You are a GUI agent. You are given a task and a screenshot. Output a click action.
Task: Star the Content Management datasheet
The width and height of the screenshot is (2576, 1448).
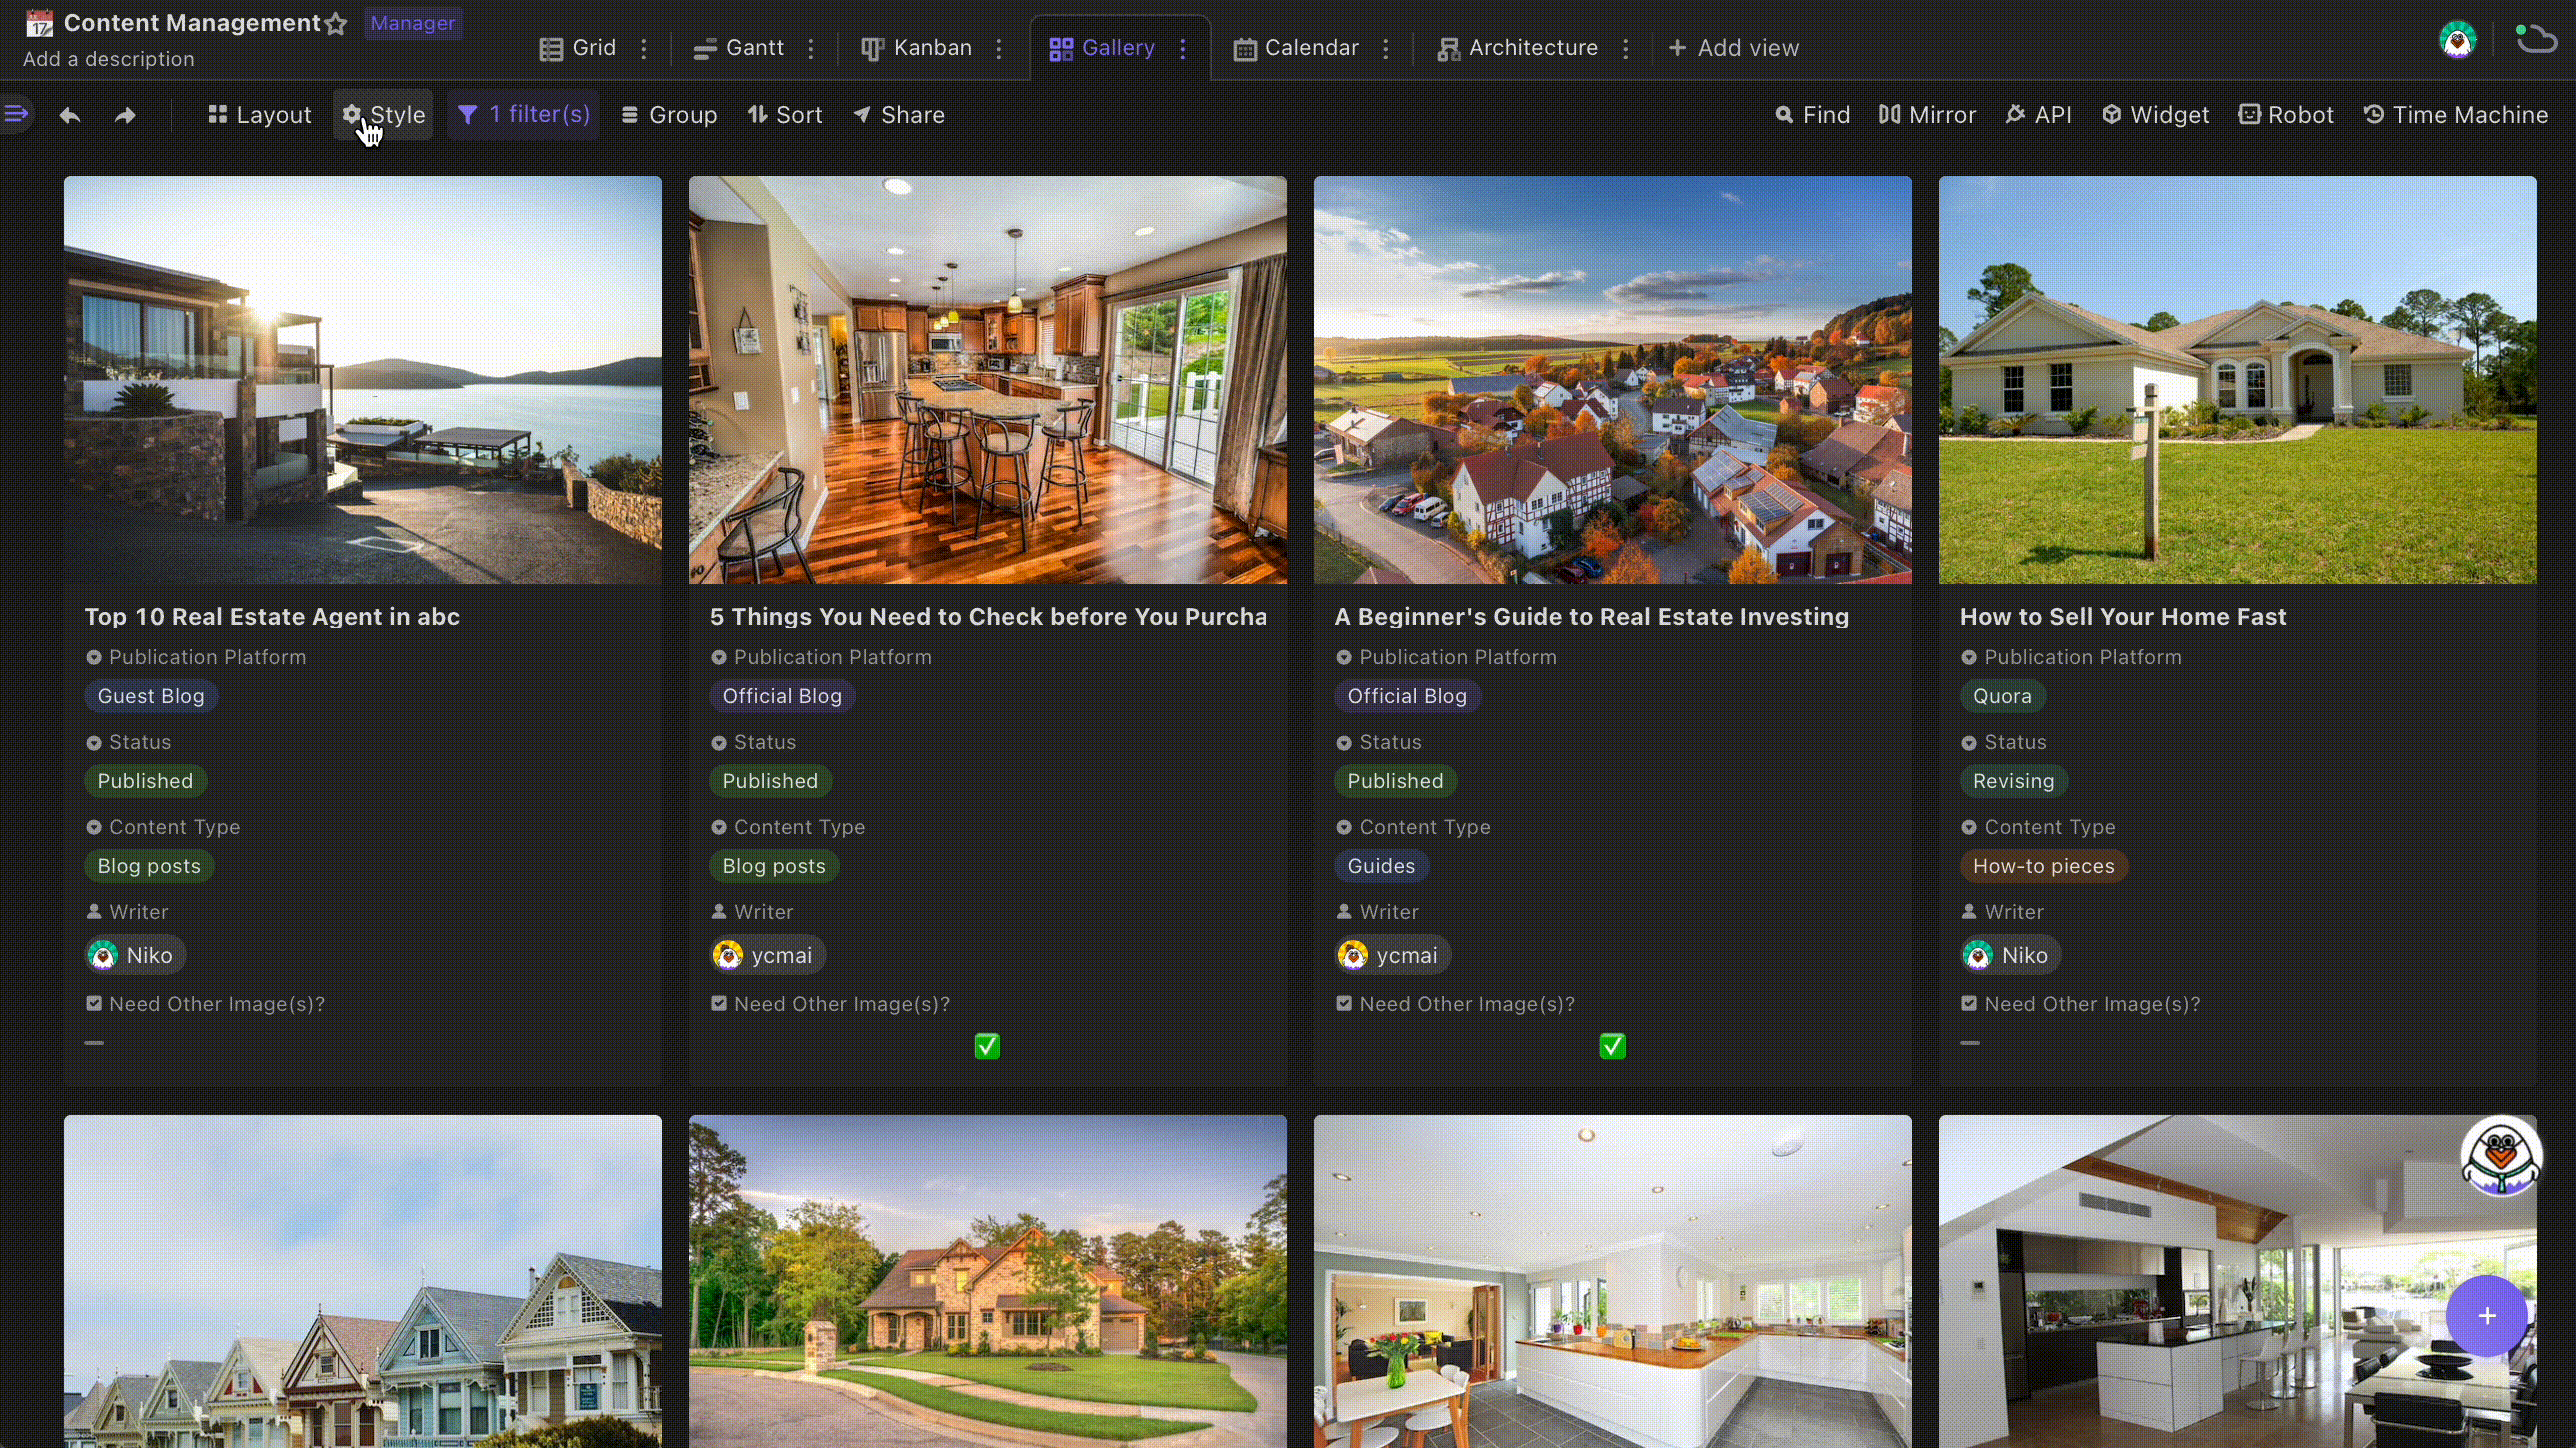tap(336, 24)
